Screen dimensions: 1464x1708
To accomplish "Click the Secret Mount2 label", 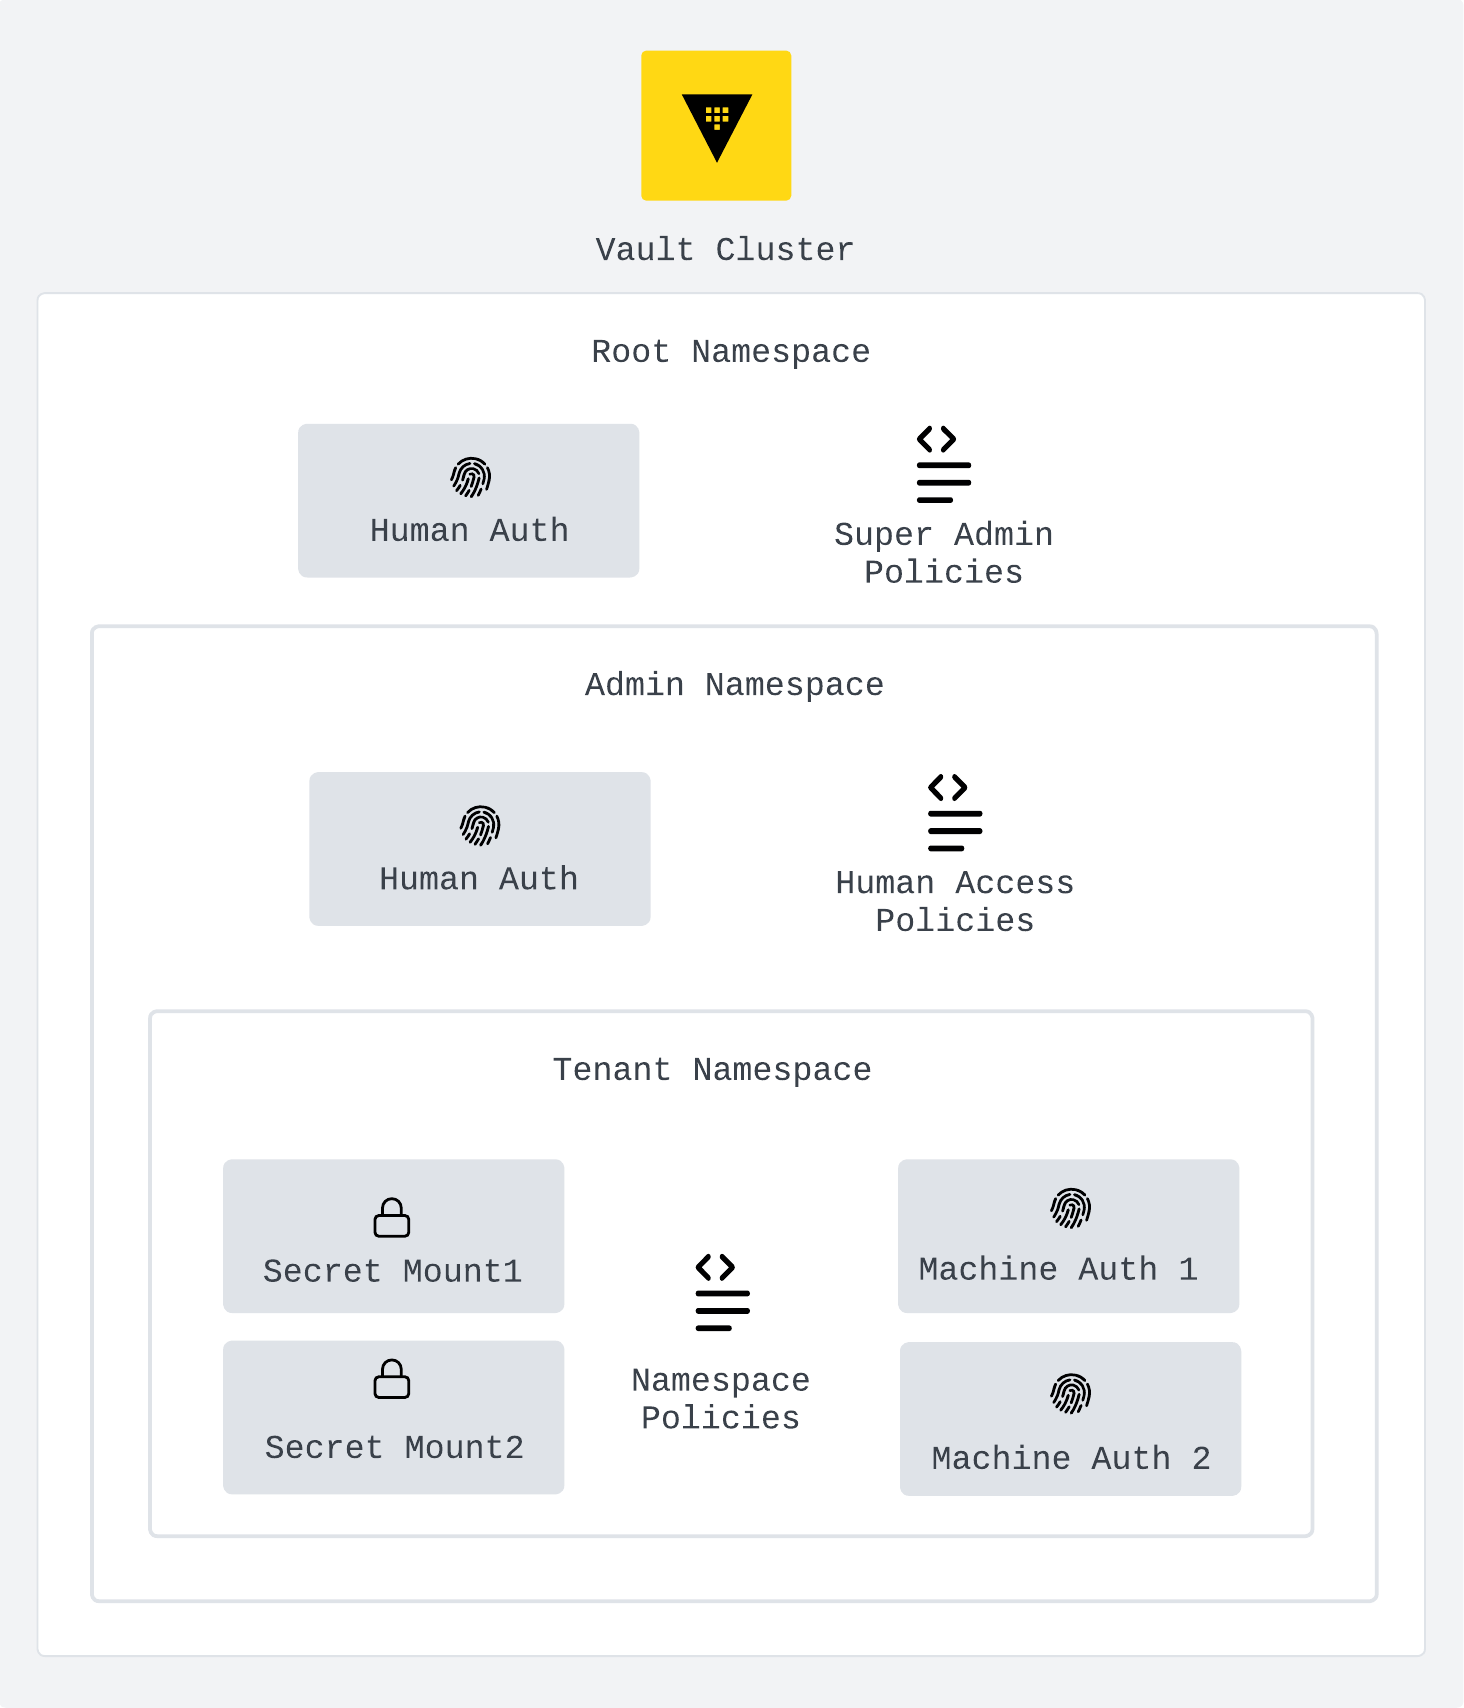I will (x=394, y=1448).
